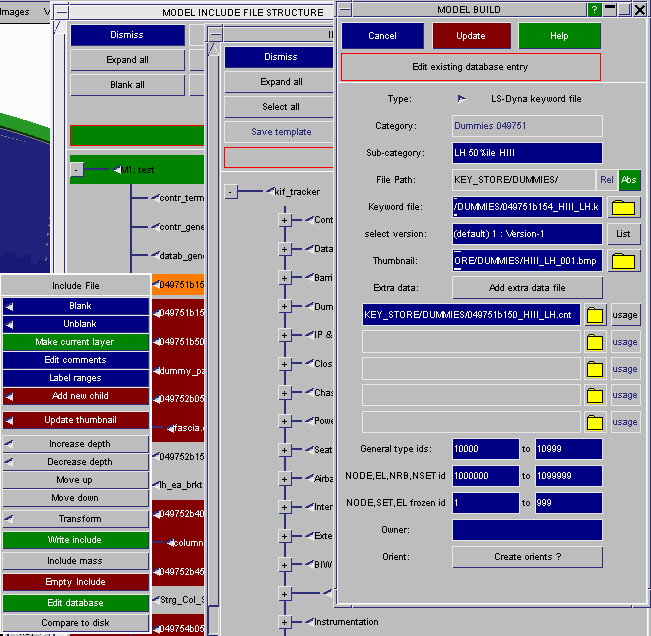Viewport: 651px width, 636px height.
Task: Expand the Instrumentation tree branch
Action: pyautogui.click(x=284, y=622)
